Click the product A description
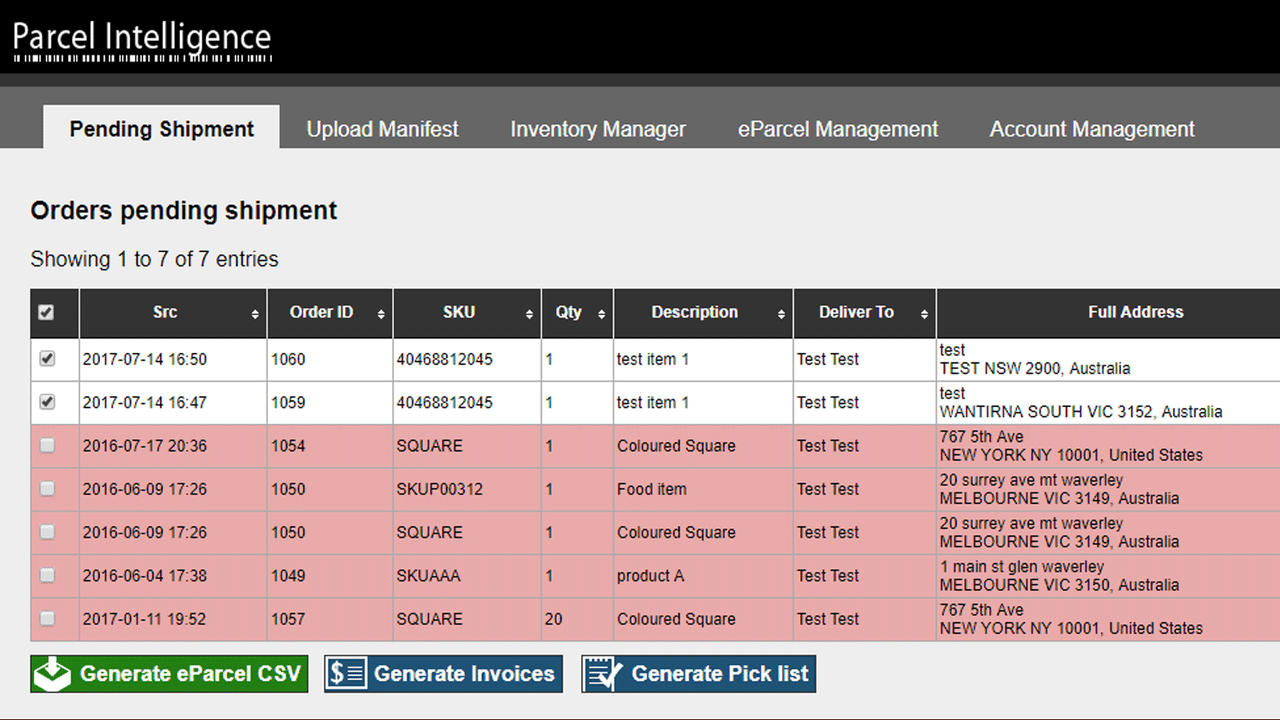Image resolution: width=1280 pixels, height=720 pixels. tap(651, 576)
